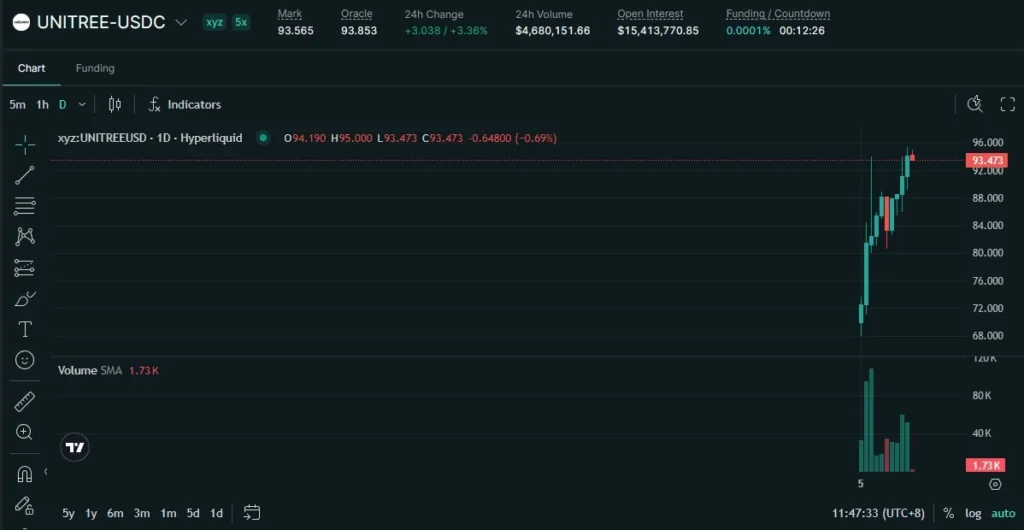
Task: Collapse the drawing toolbar arrow
Action: tap(46, 471)
